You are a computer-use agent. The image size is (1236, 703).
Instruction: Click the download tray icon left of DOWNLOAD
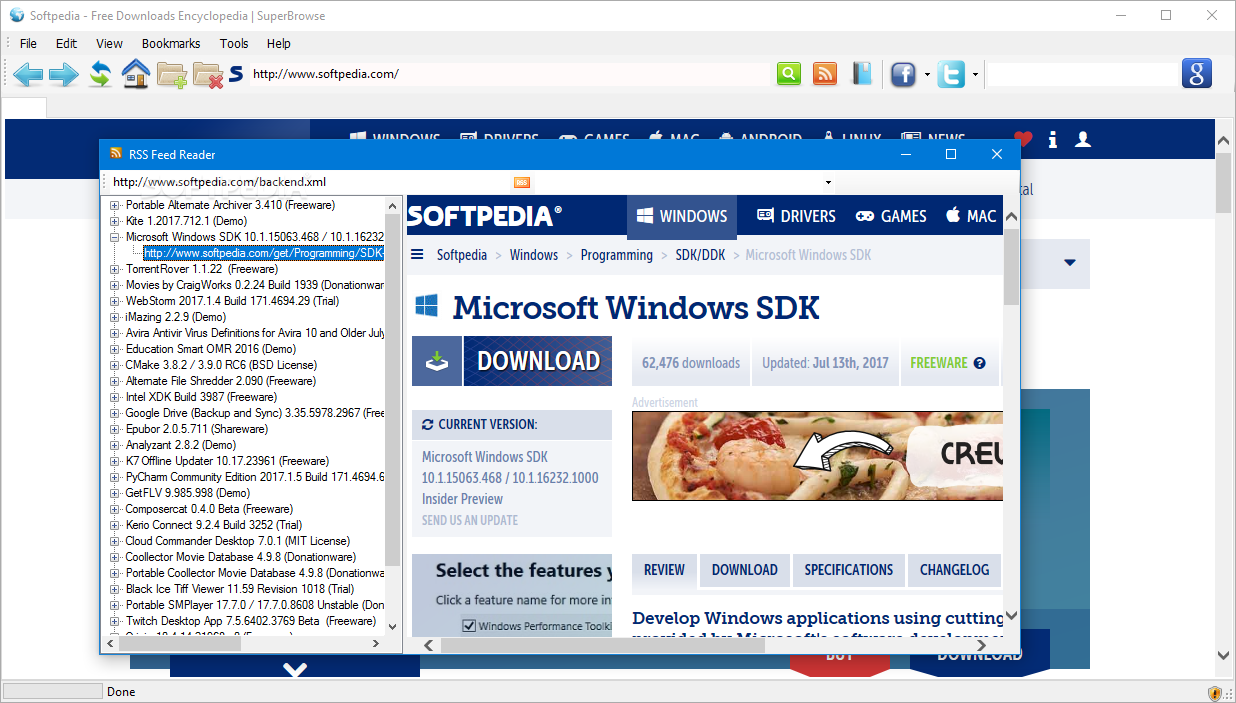(x=437, y=361)
